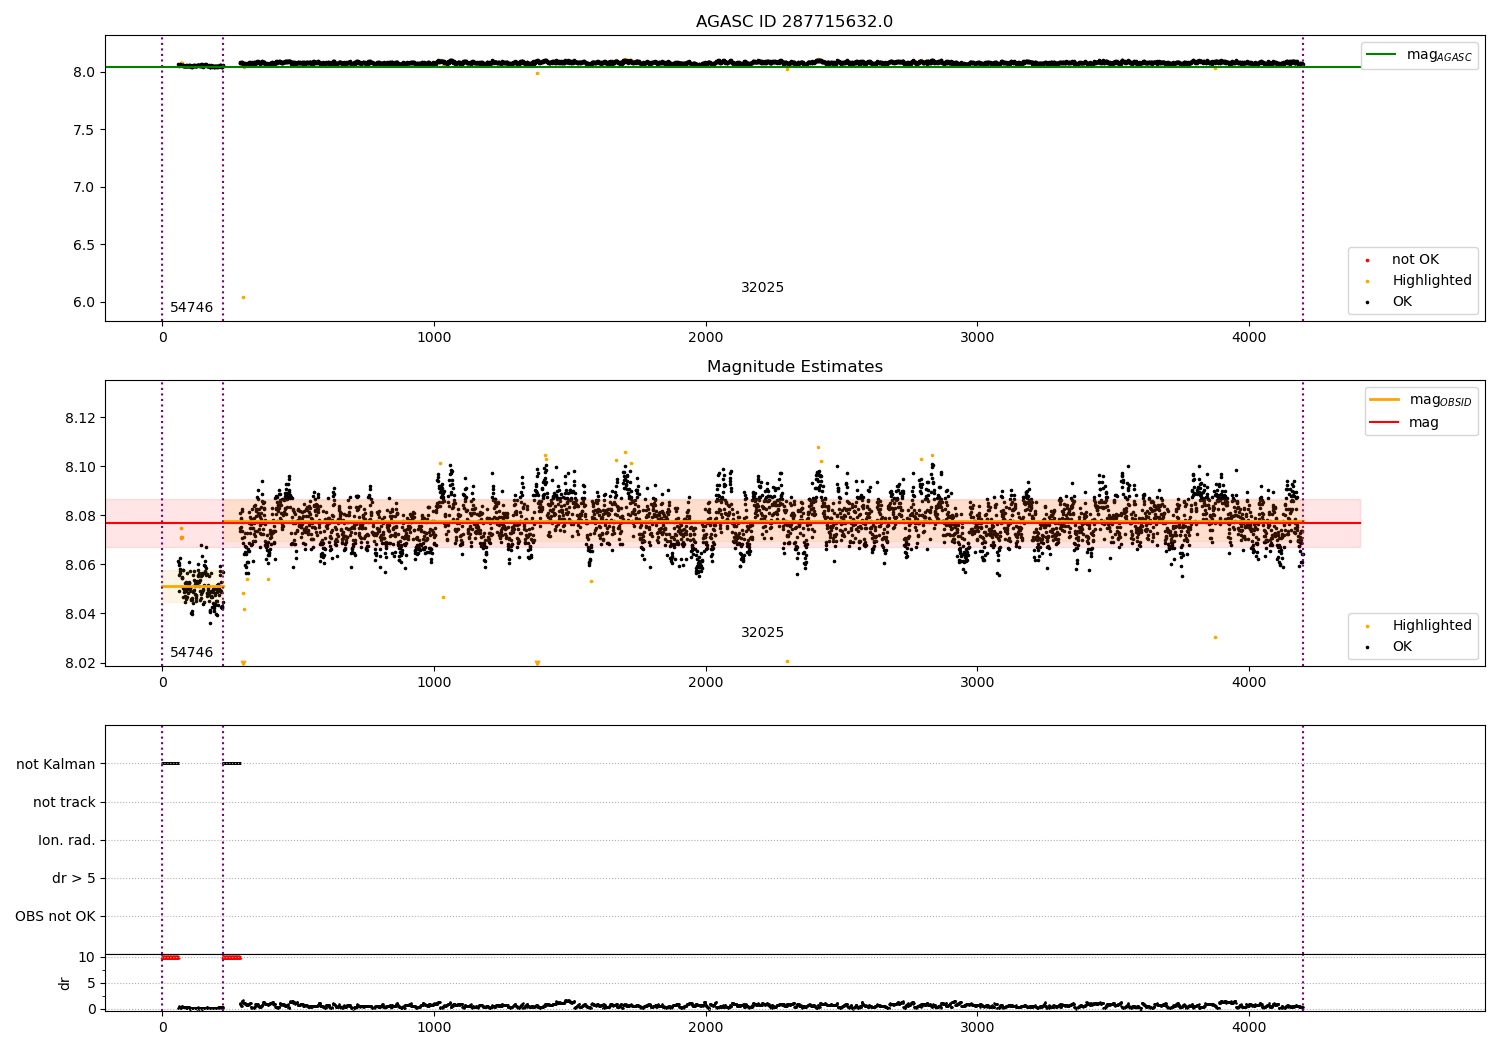Select the 'Ion. rad.' axis label

[67, 840]
